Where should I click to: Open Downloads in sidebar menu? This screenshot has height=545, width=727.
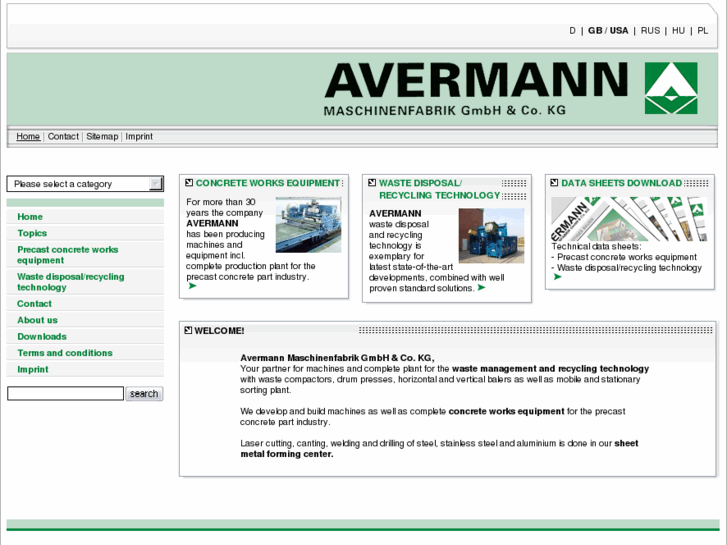[85, 336]
